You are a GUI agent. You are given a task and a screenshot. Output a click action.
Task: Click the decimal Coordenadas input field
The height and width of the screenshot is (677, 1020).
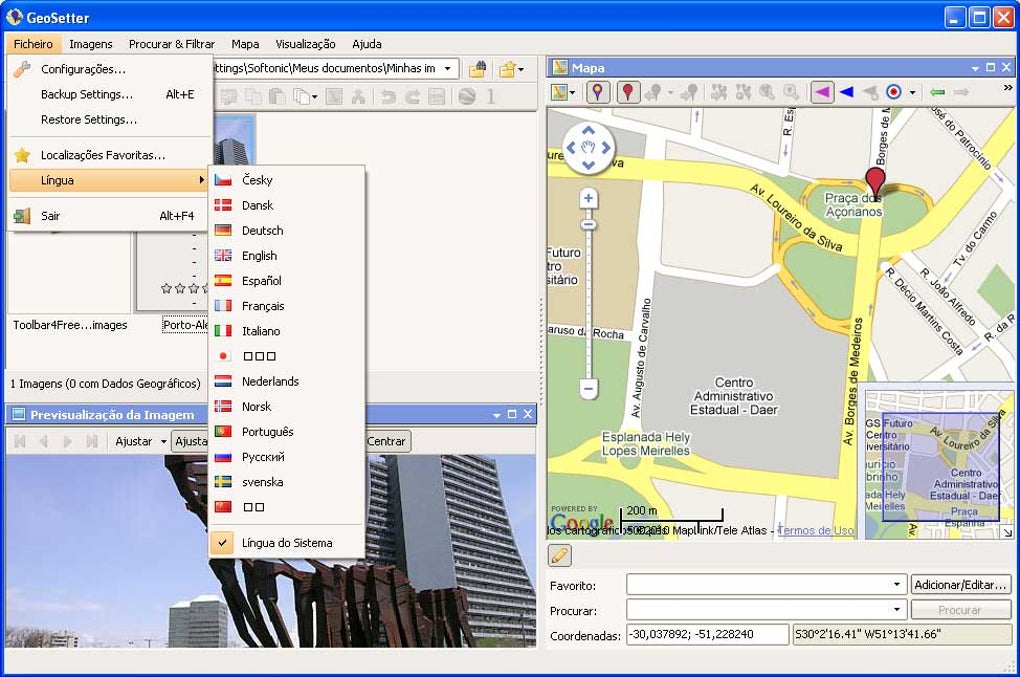point(707,634)
